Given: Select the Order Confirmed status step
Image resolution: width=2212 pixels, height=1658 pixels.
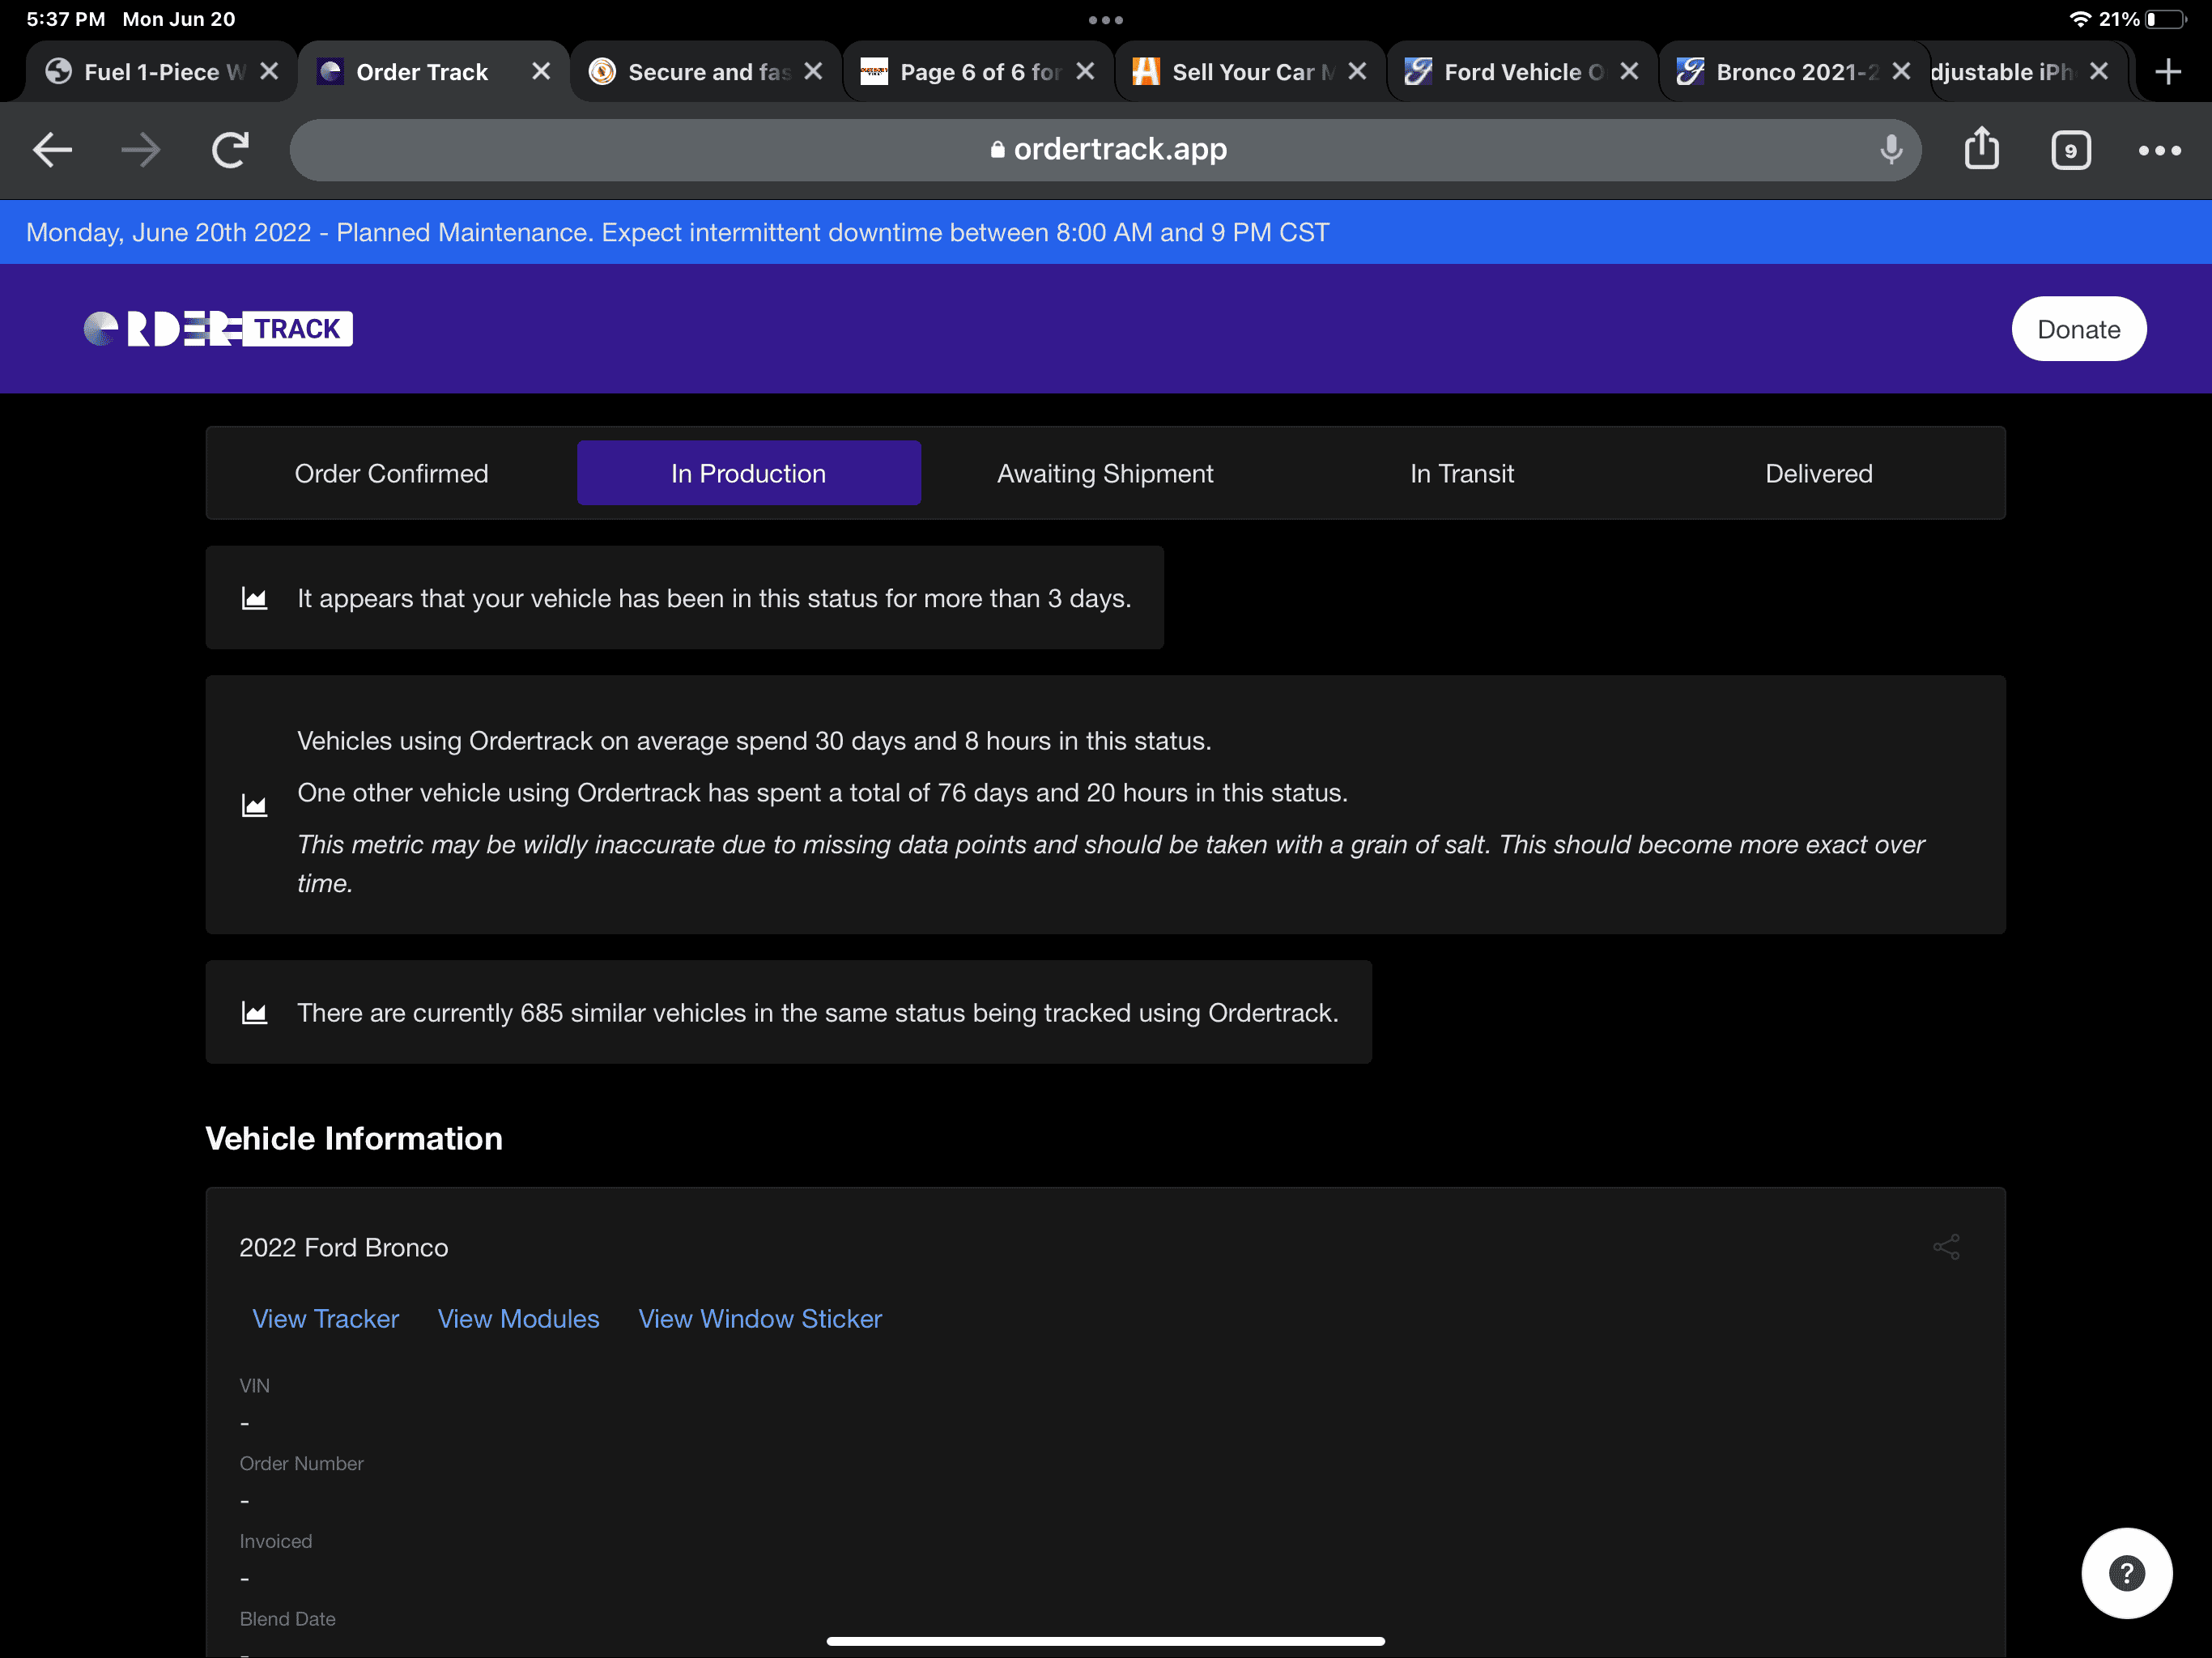Looking at the screenshot, I should [391, 473].
